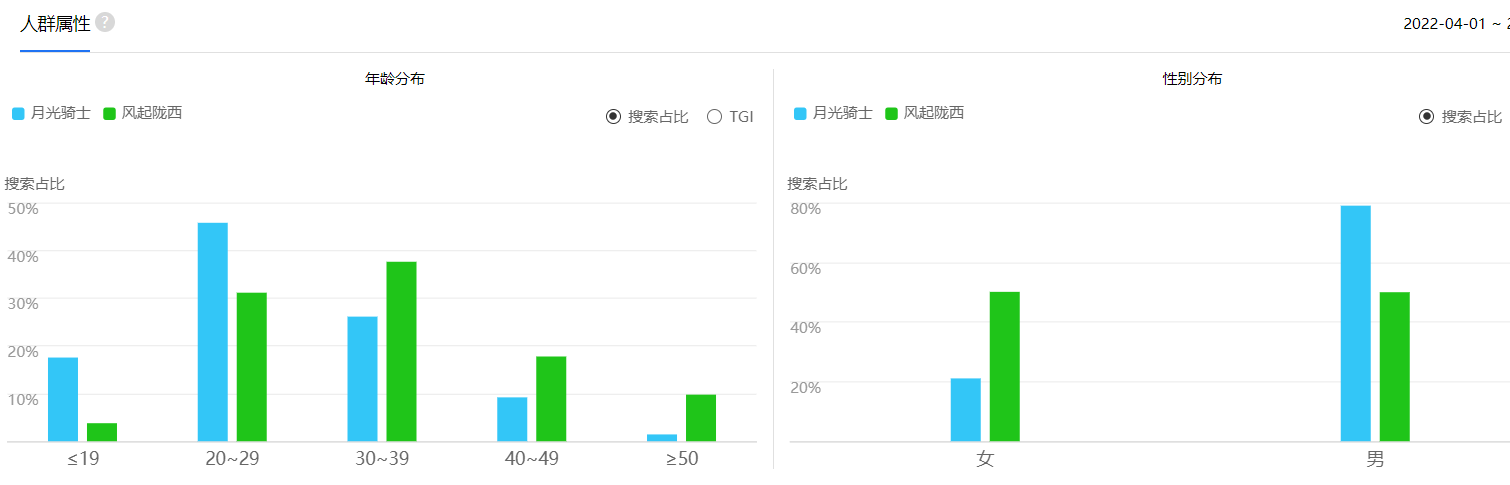Toggle 风起陇西 green legend in age chart
The width and height of the screenshot is (1510, 485).
click(x=143, y=113)
